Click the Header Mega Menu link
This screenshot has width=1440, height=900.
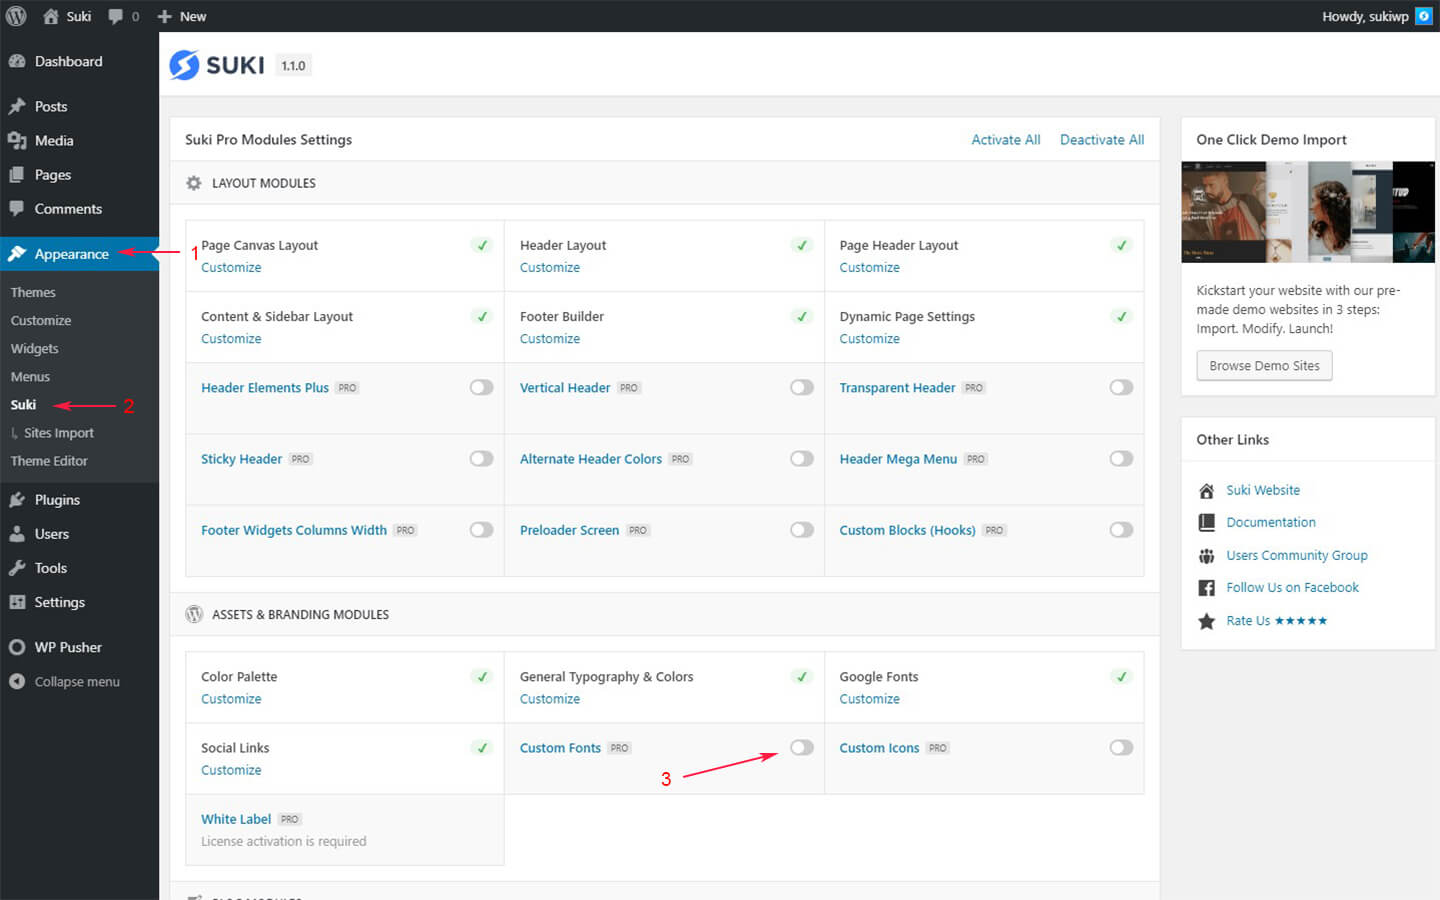898,458
